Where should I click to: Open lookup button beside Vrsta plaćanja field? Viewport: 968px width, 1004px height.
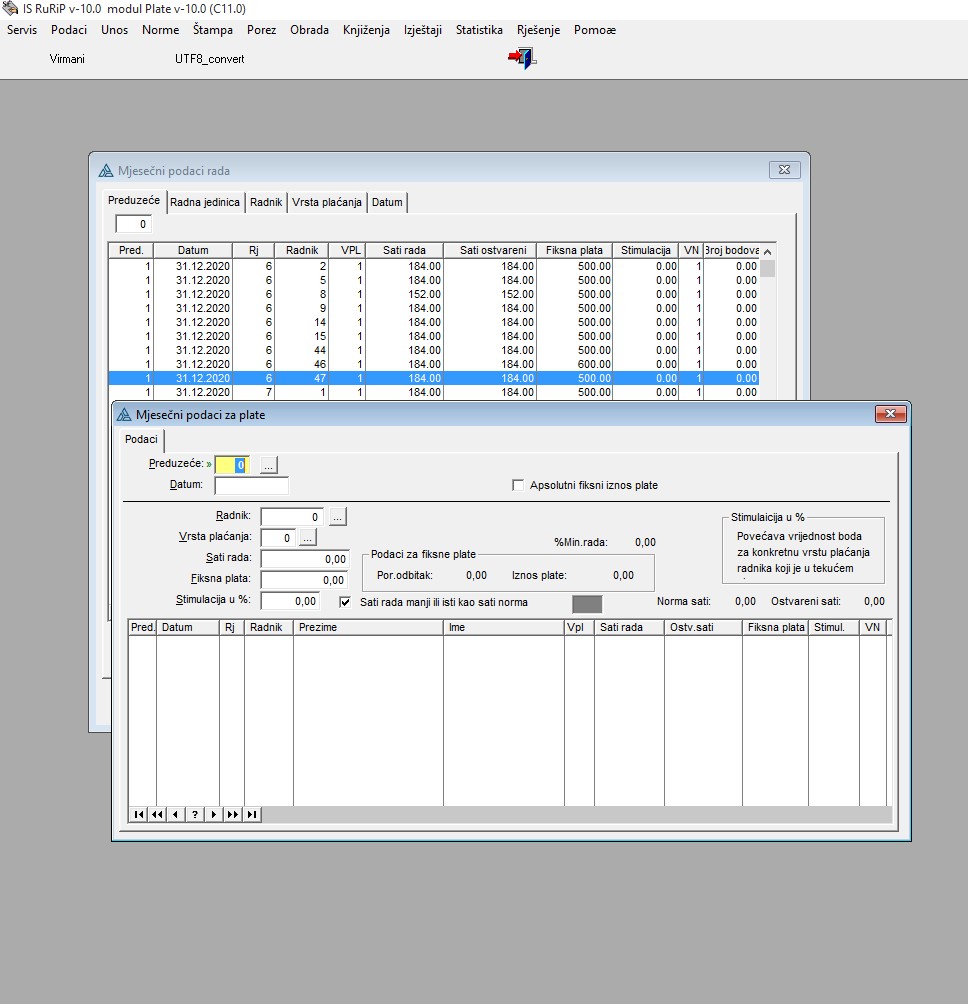(307, 538)
